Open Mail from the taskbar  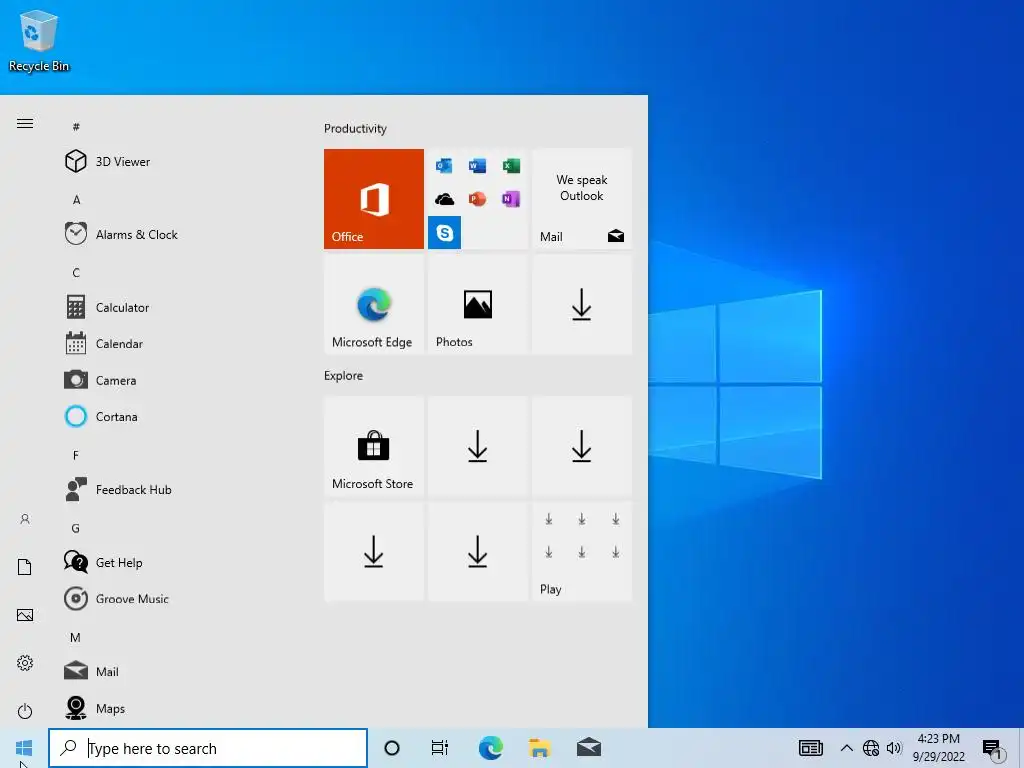pyautogui.click(x=589, y=748)
